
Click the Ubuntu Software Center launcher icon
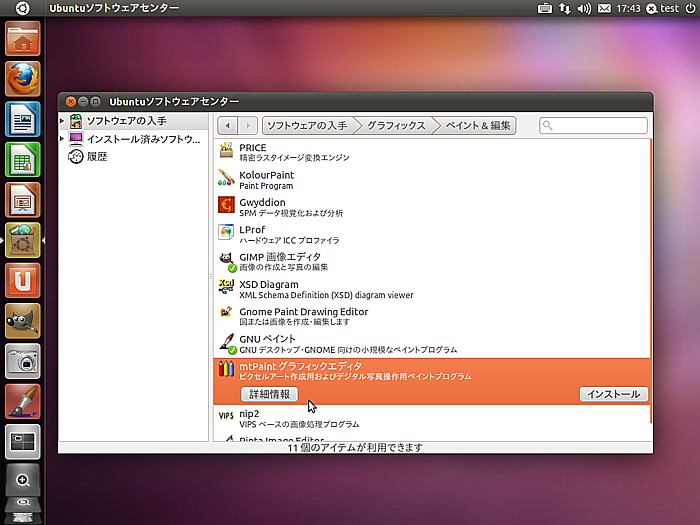(23, 240)
